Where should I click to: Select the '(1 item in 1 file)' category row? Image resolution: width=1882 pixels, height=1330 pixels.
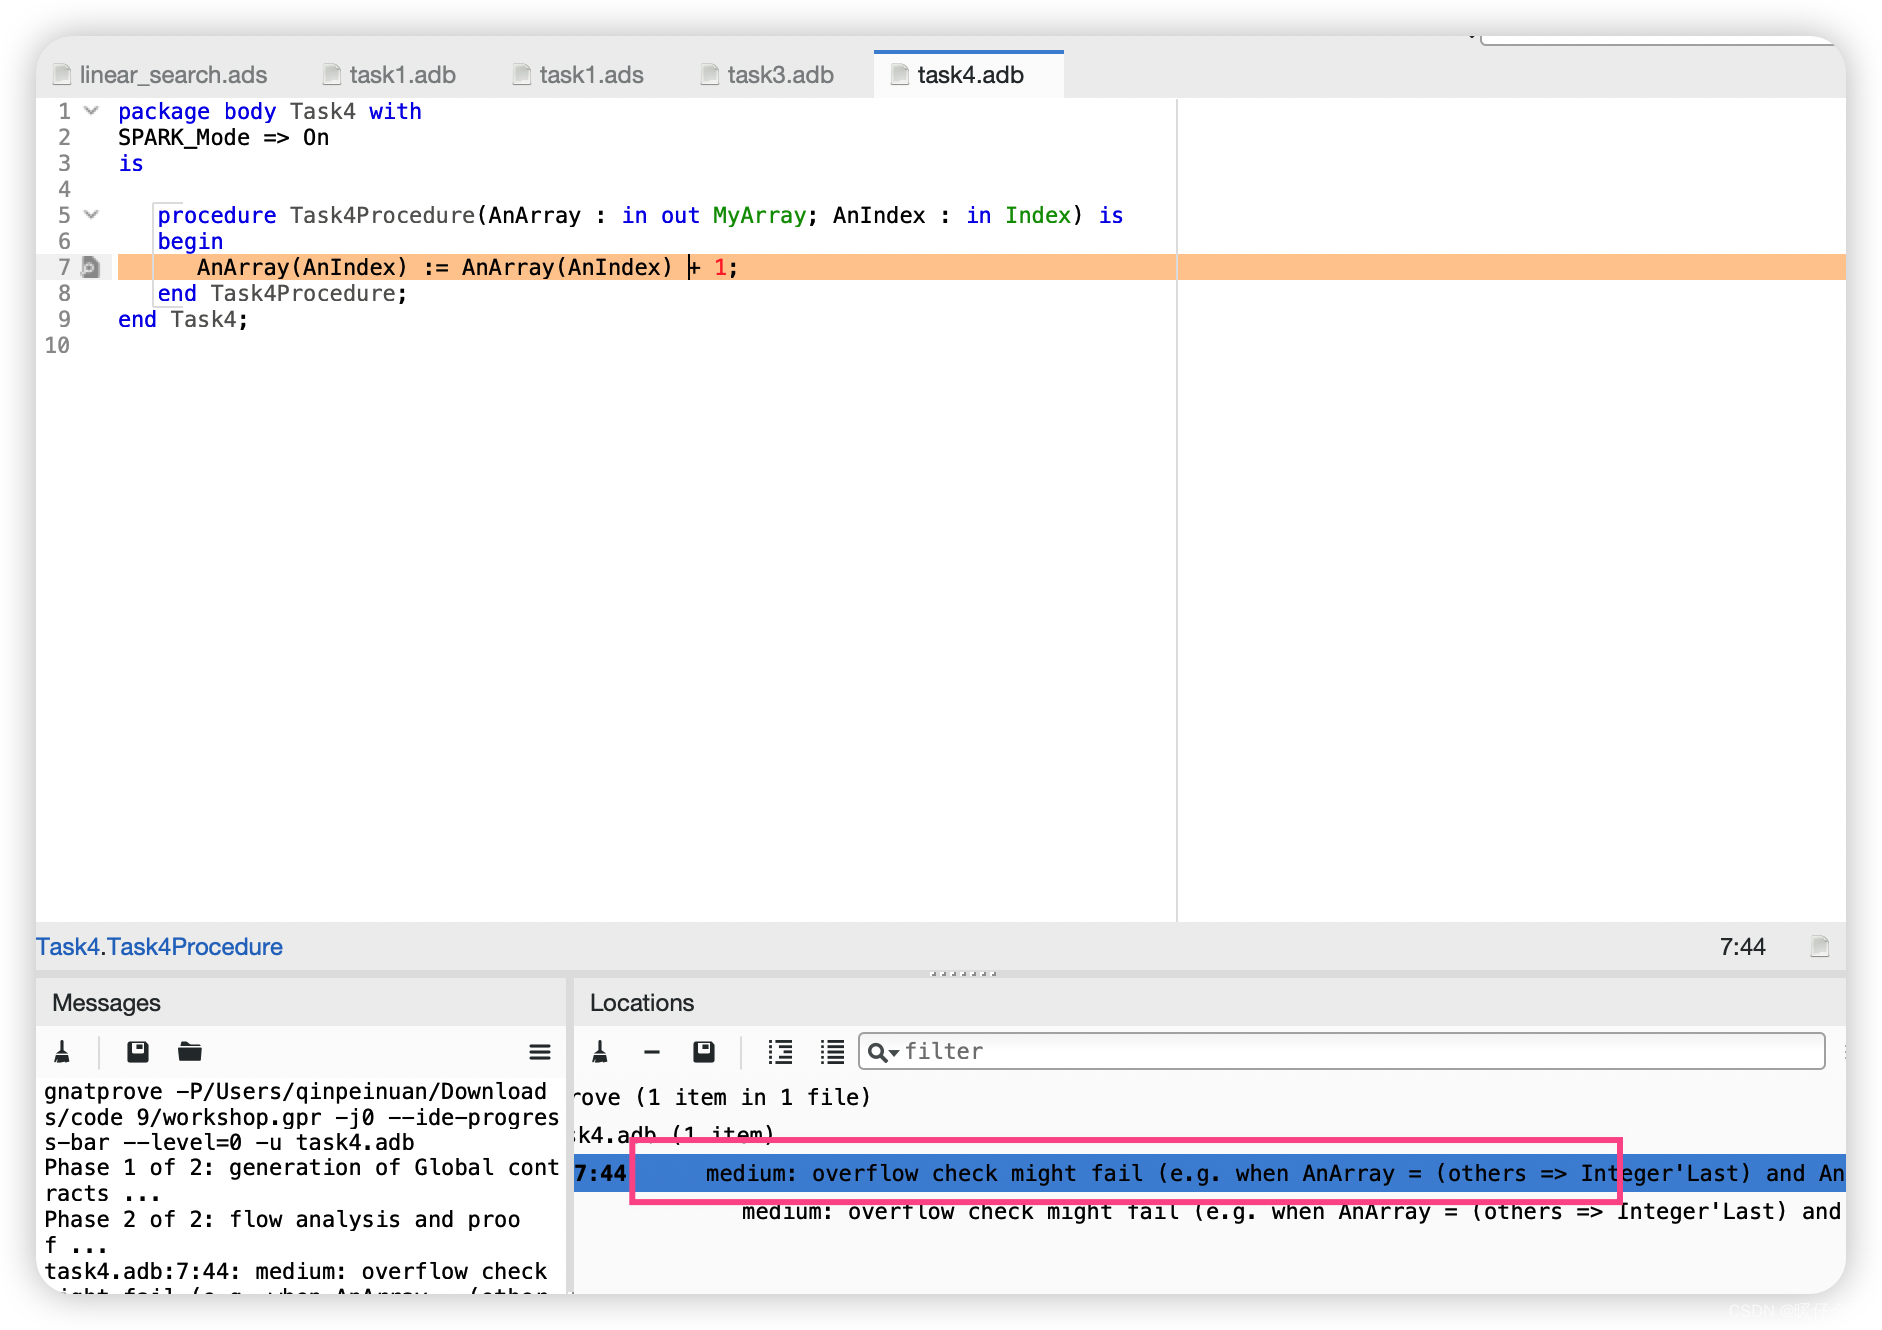(x=1209, y=1097)
